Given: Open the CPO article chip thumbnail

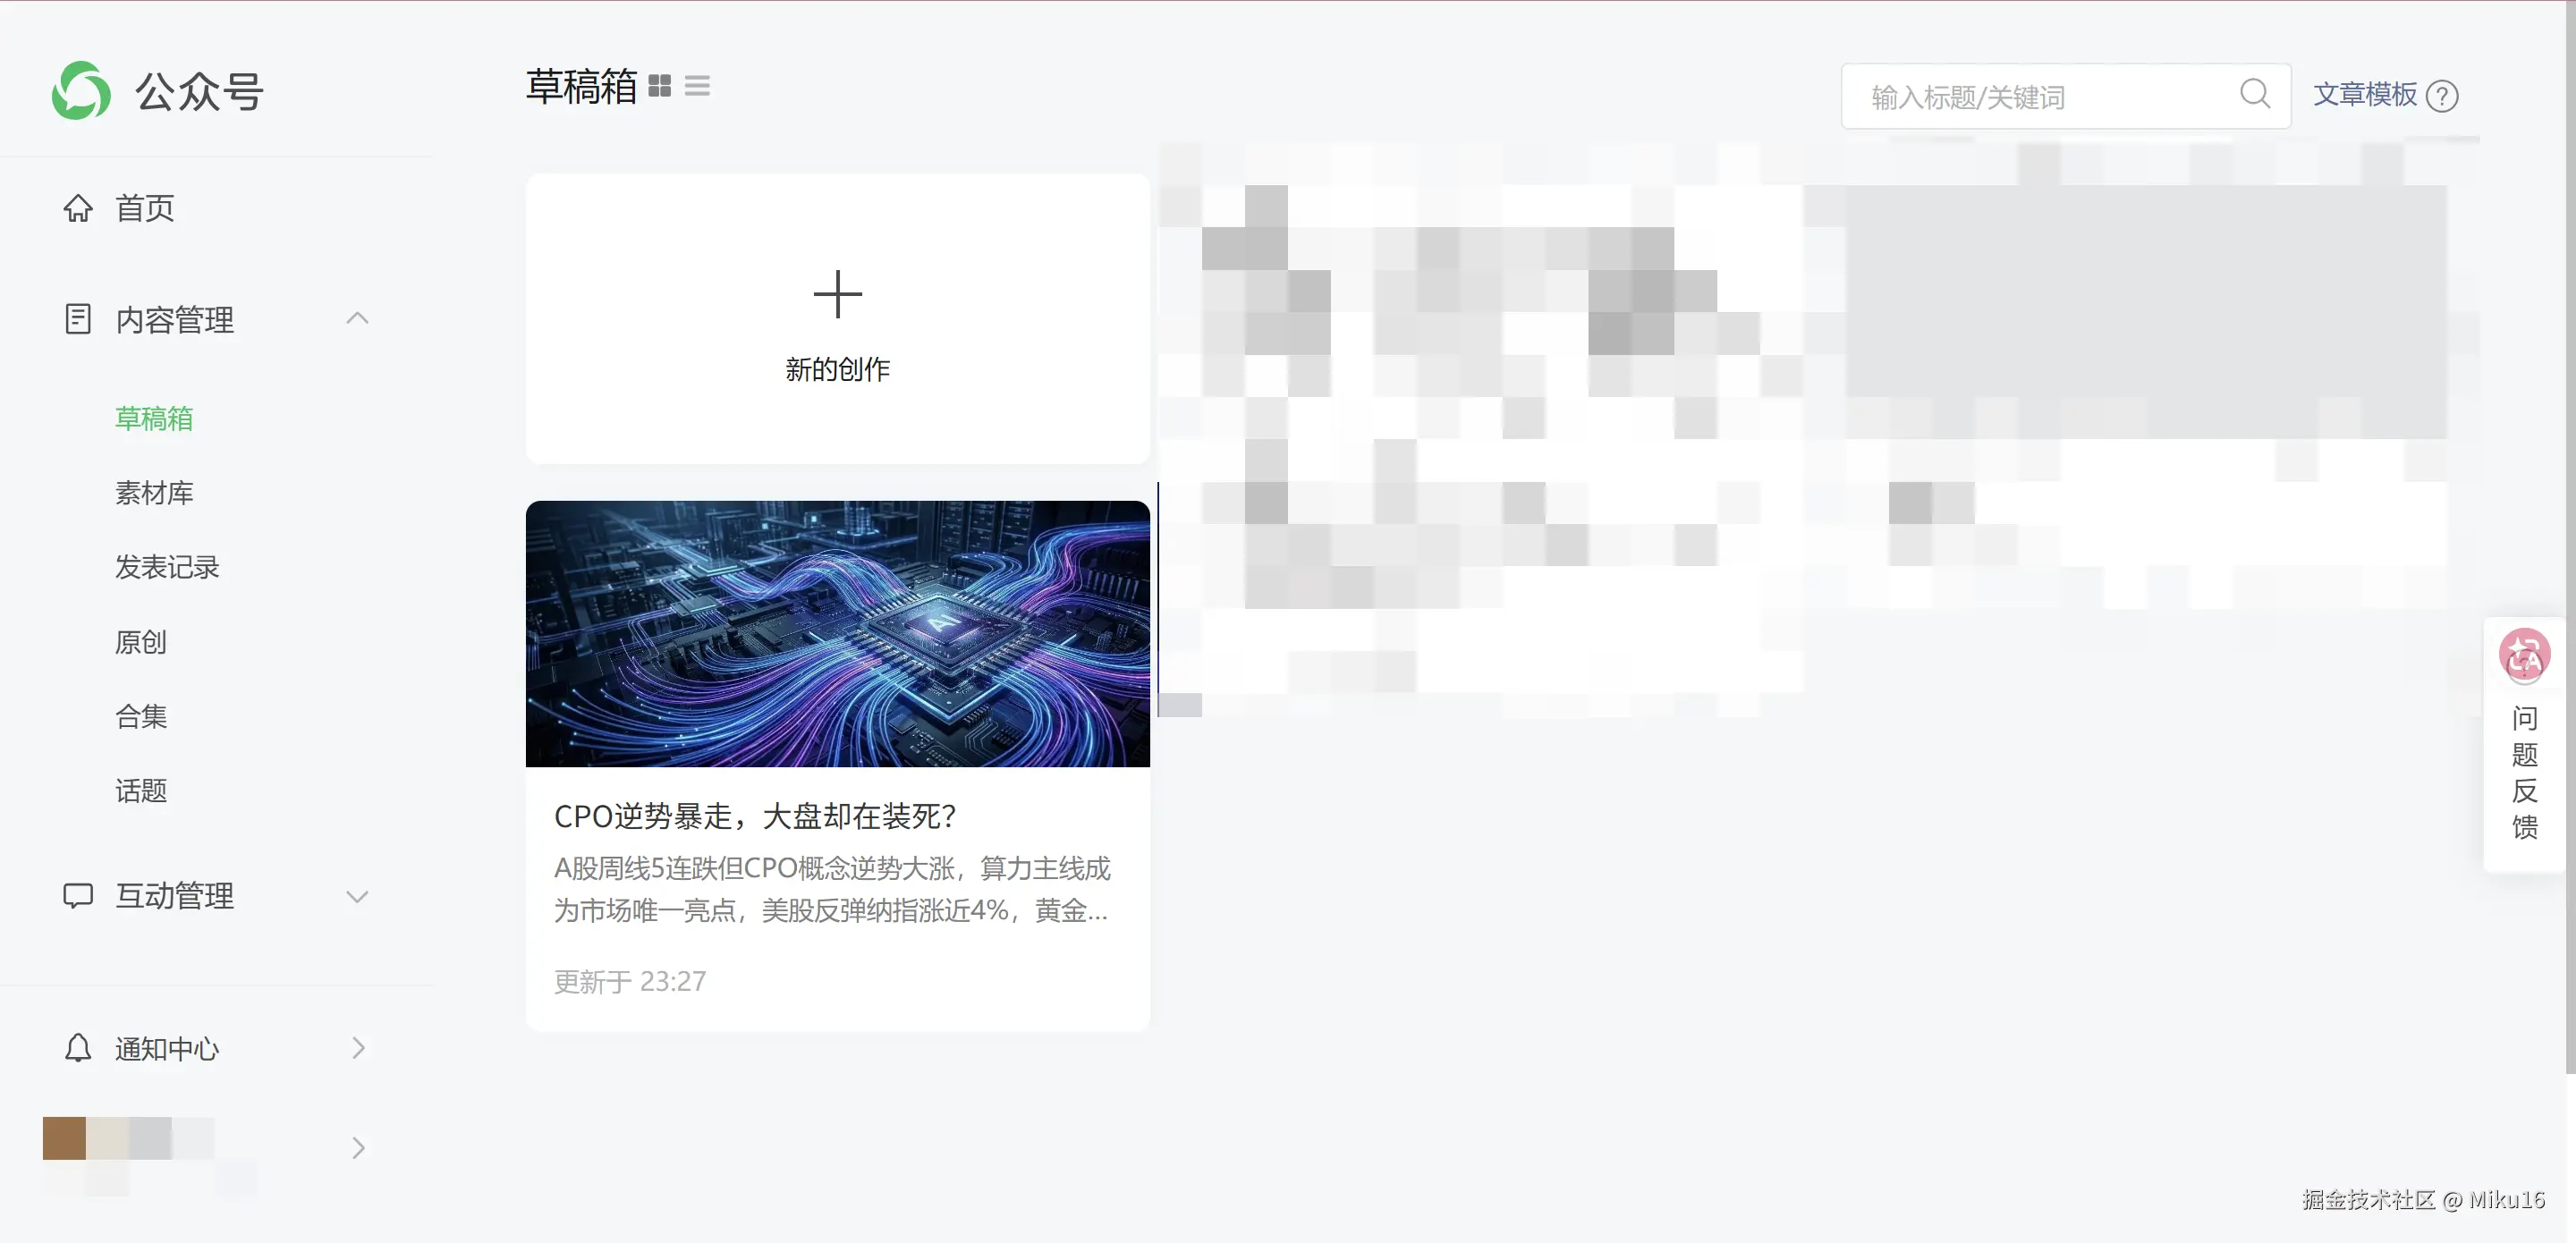Looking at the screenshot, I should point(837,634).
